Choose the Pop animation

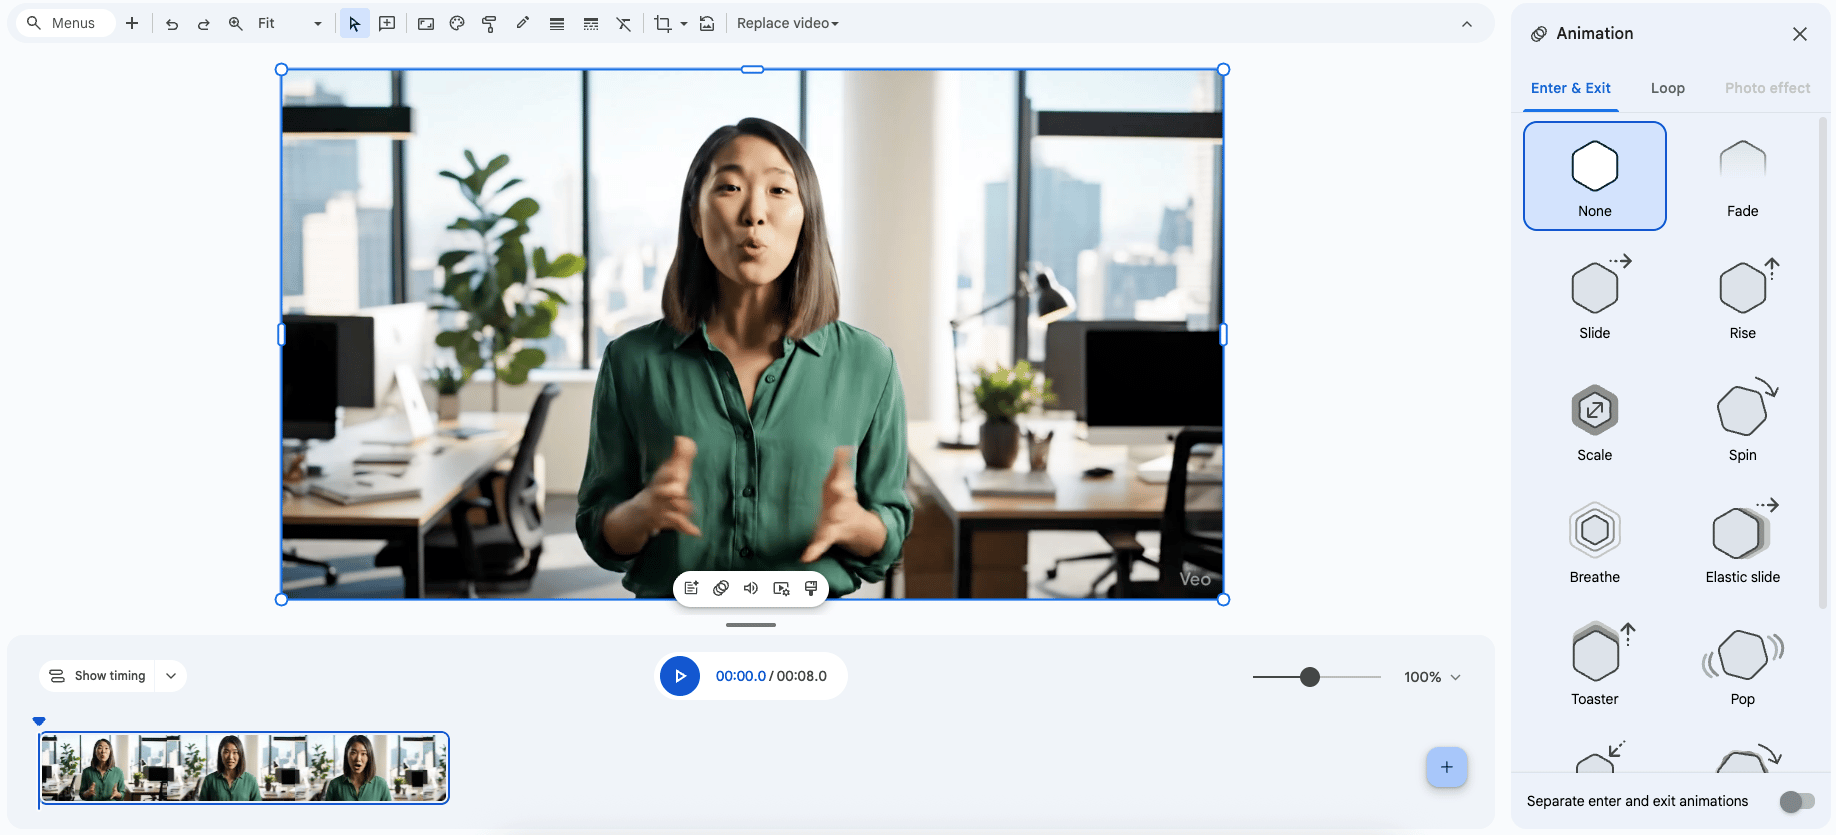click(1743, 664)
